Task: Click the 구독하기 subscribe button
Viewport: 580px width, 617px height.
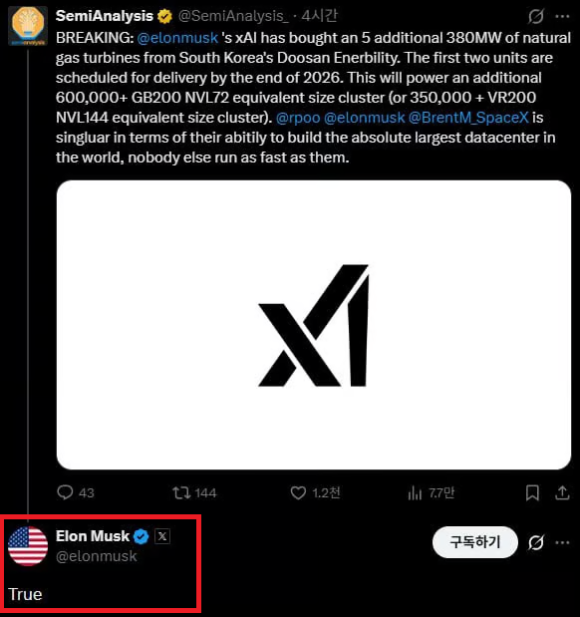Action: pos(475,542)
